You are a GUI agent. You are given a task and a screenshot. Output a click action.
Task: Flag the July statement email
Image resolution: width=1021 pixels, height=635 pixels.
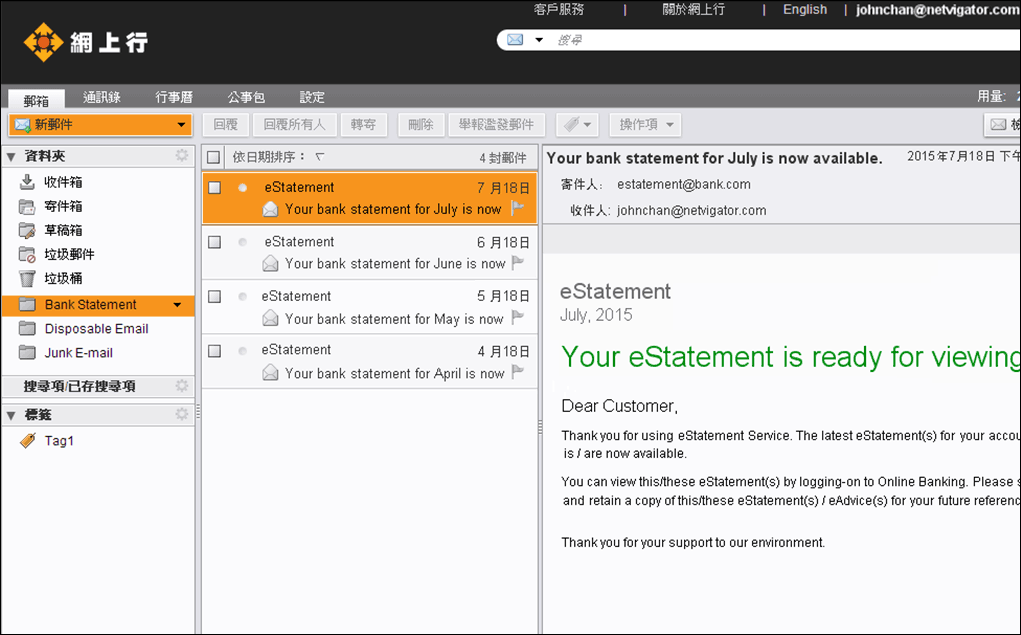tap(518, 208)
